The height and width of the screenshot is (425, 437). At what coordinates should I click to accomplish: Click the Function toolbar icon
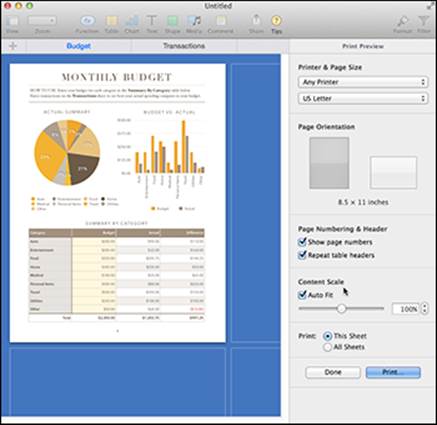point(88,21)
